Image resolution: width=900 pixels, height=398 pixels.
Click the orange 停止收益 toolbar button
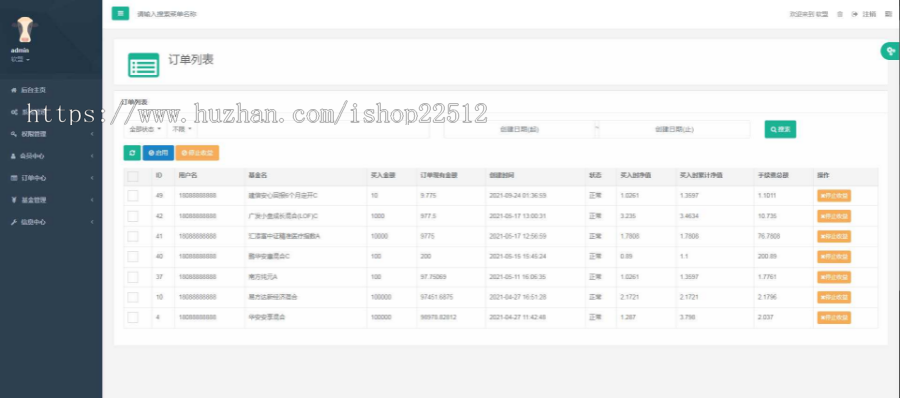click(197, 153)
